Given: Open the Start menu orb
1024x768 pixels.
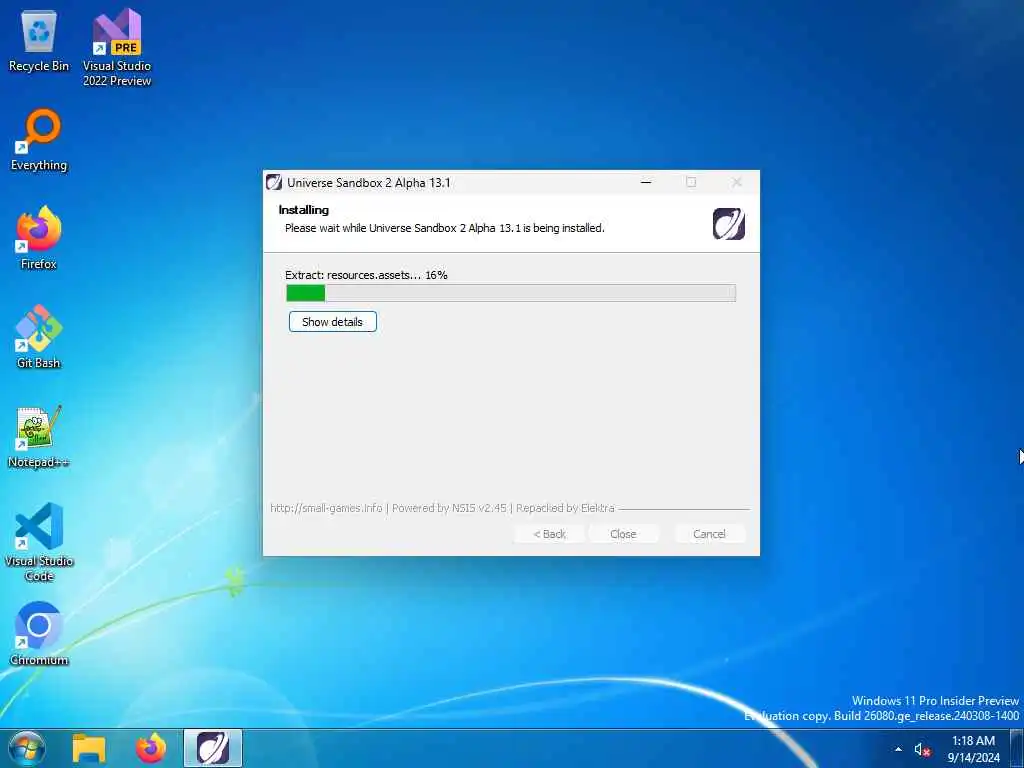Looking at the screenshot, I should (27, 748).
